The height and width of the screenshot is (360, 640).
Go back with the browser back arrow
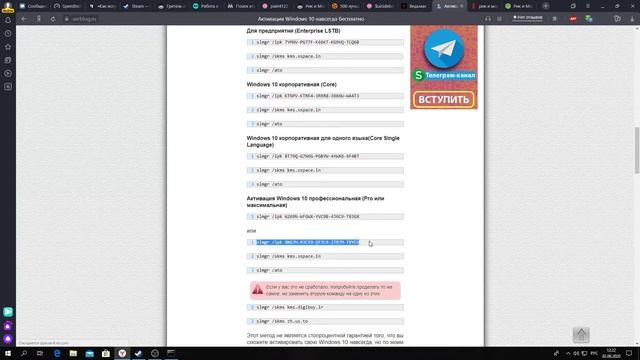(24, 19)
